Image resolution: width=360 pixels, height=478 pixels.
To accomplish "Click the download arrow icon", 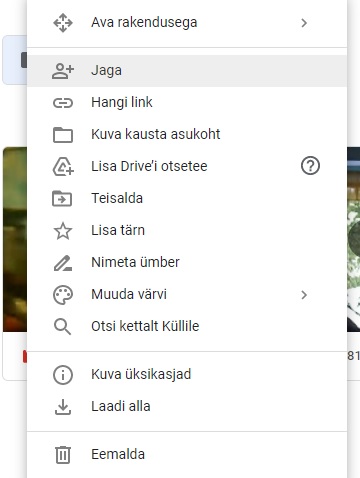I will coord(63,407).
